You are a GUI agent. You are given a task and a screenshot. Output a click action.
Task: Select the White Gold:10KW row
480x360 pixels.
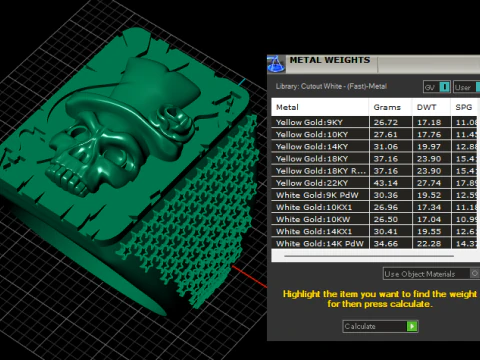[x=376, y=219]
